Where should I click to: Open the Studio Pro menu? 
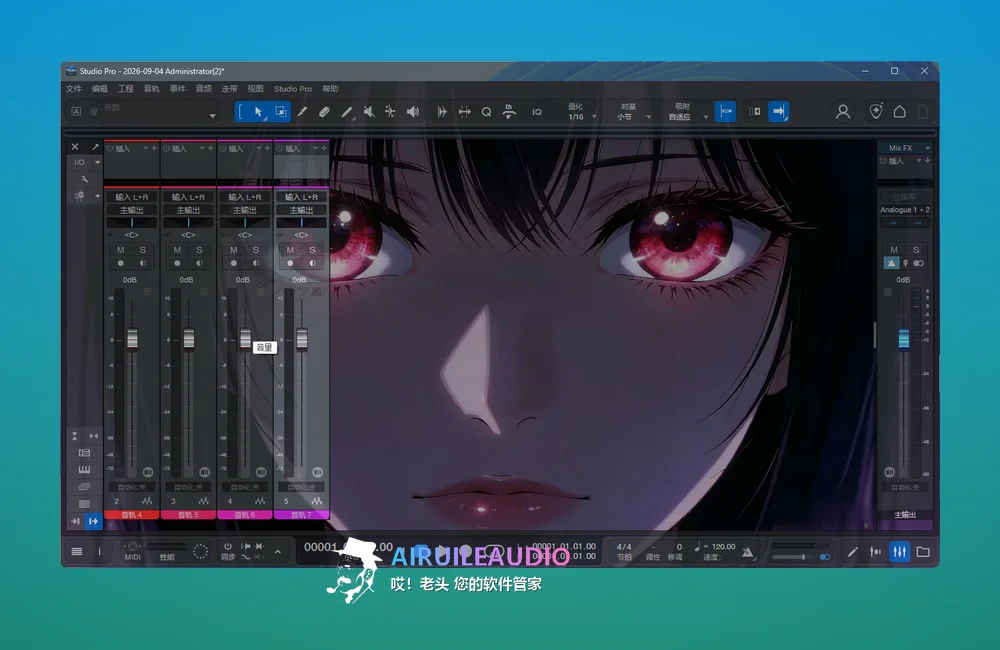293,89
